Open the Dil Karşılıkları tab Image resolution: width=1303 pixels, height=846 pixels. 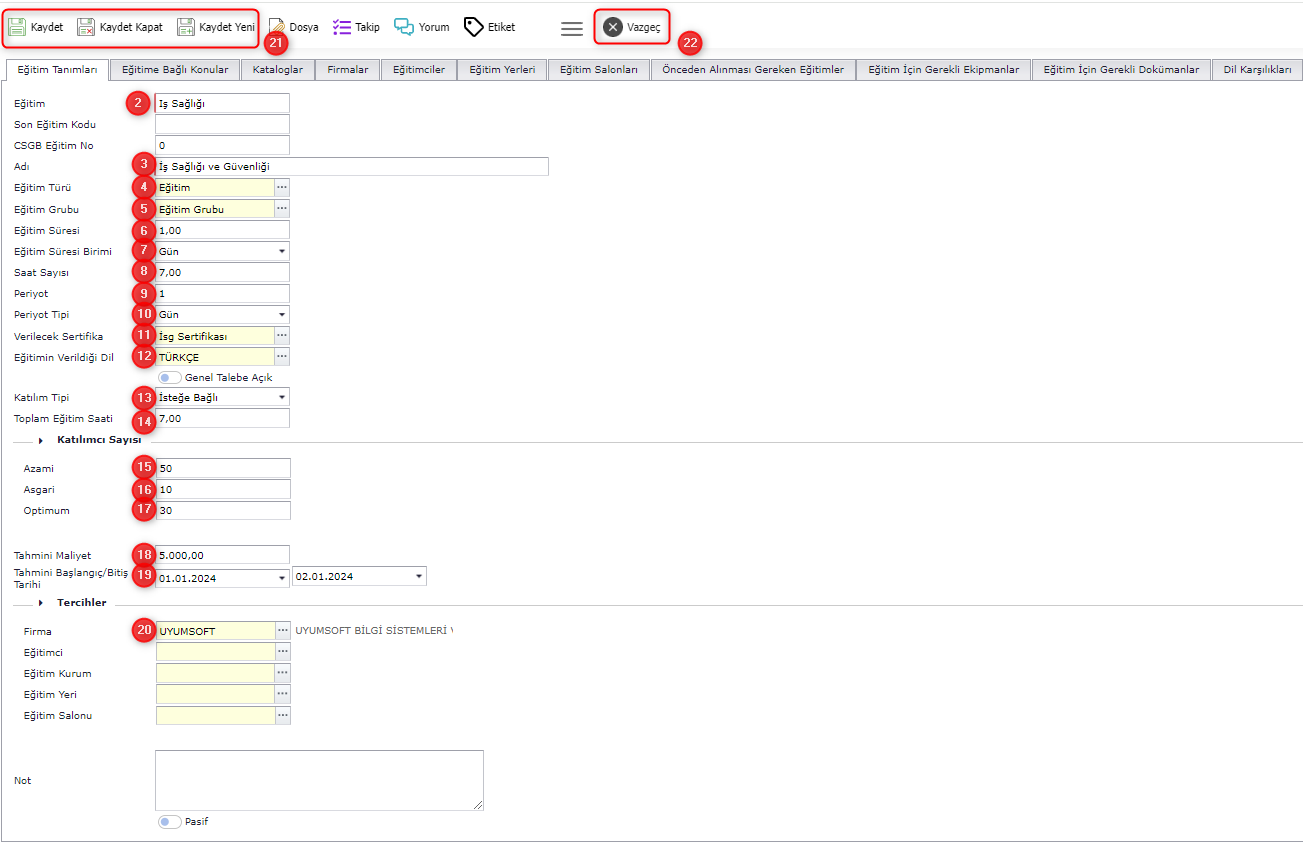tap(1257, 70)
